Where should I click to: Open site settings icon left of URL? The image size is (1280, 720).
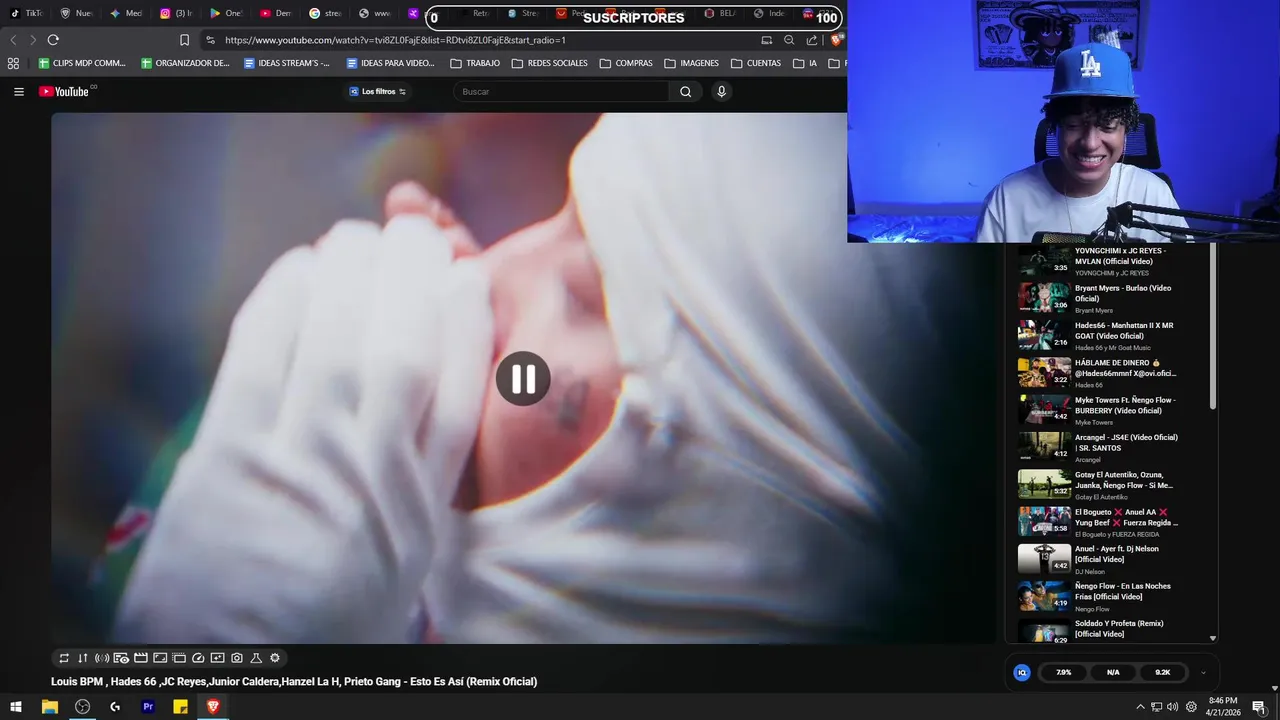coord(210,40)
